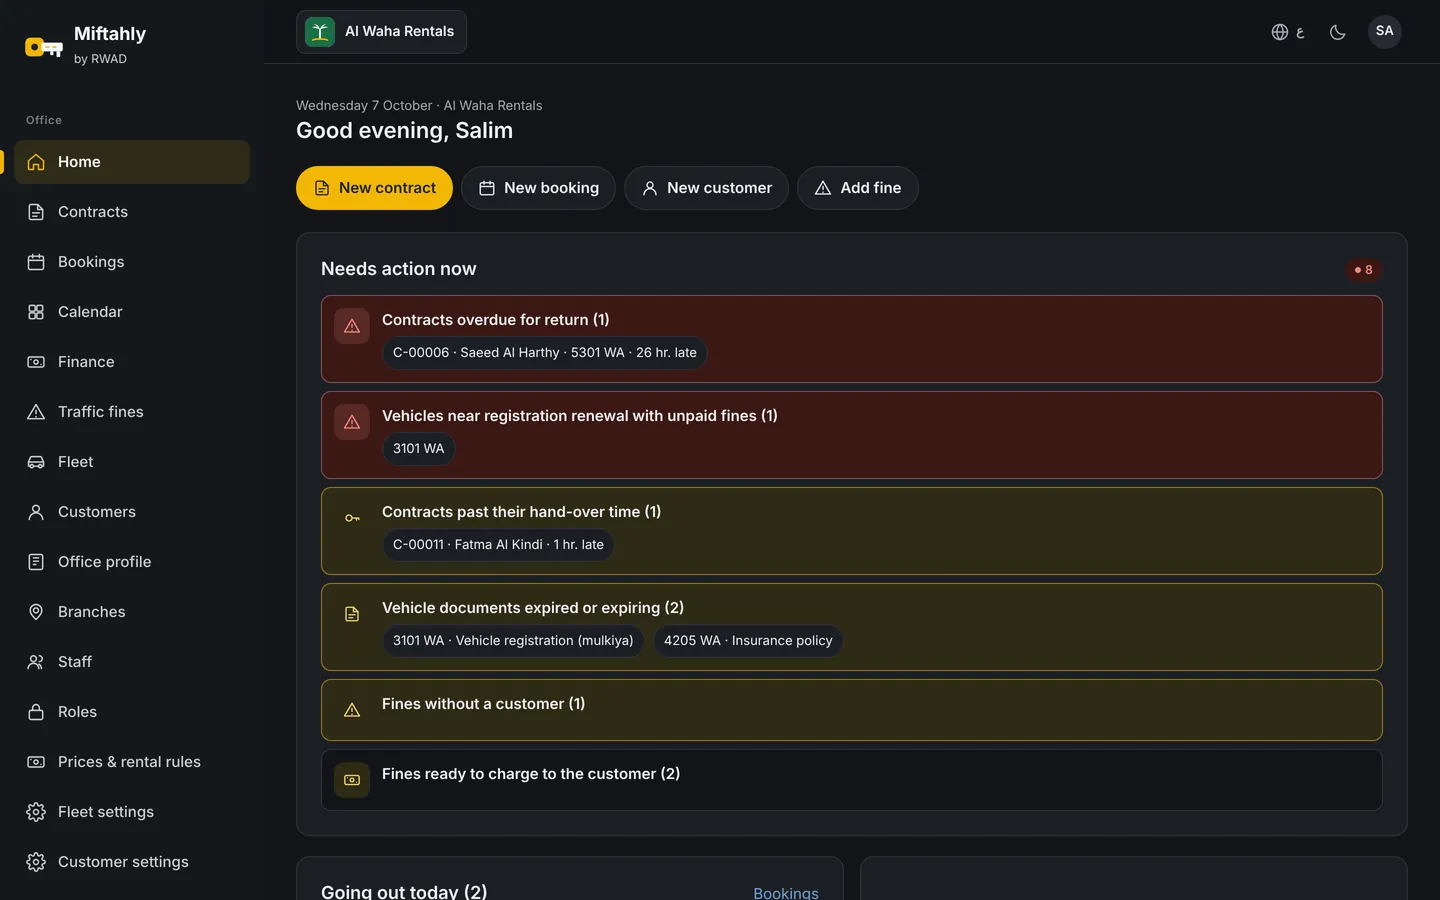The image size is (1440, 900).
Task: Start a New booking
Action: (x=538, y=188)
